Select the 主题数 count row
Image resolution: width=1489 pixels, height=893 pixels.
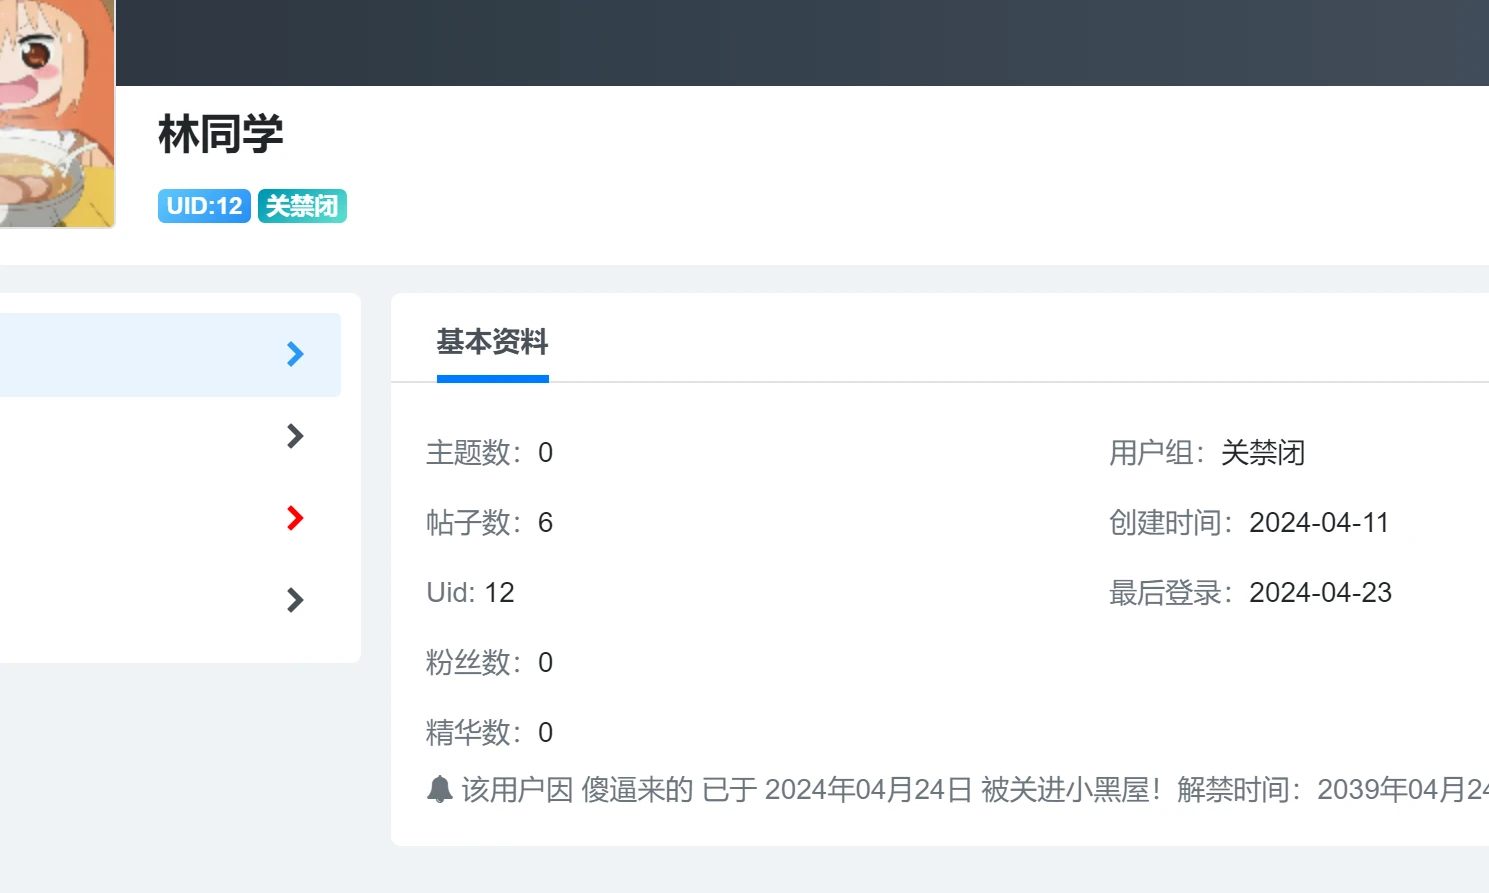click(x=489, y=453)
